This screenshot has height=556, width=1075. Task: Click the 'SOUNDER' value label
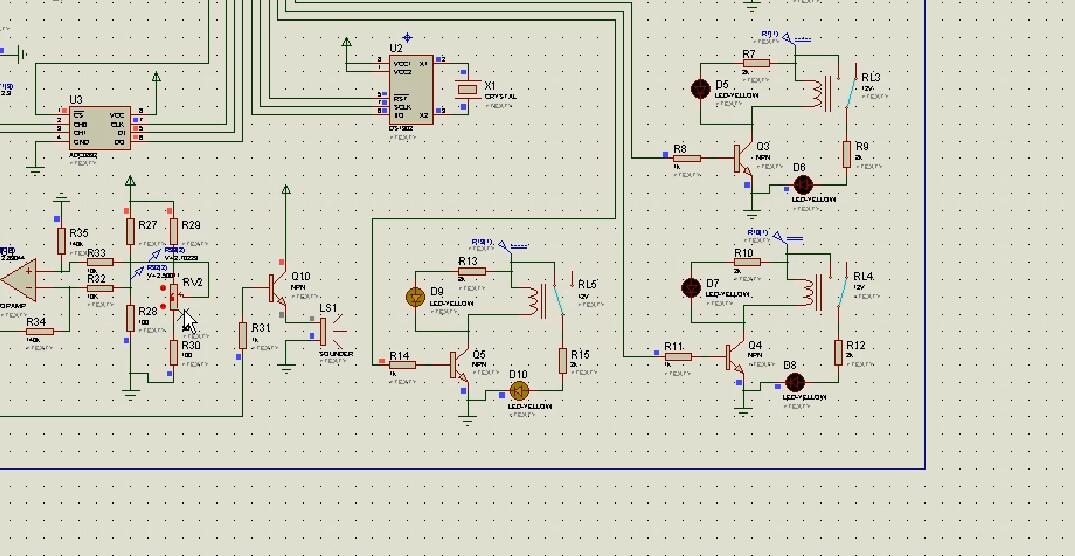click(337, 354)
